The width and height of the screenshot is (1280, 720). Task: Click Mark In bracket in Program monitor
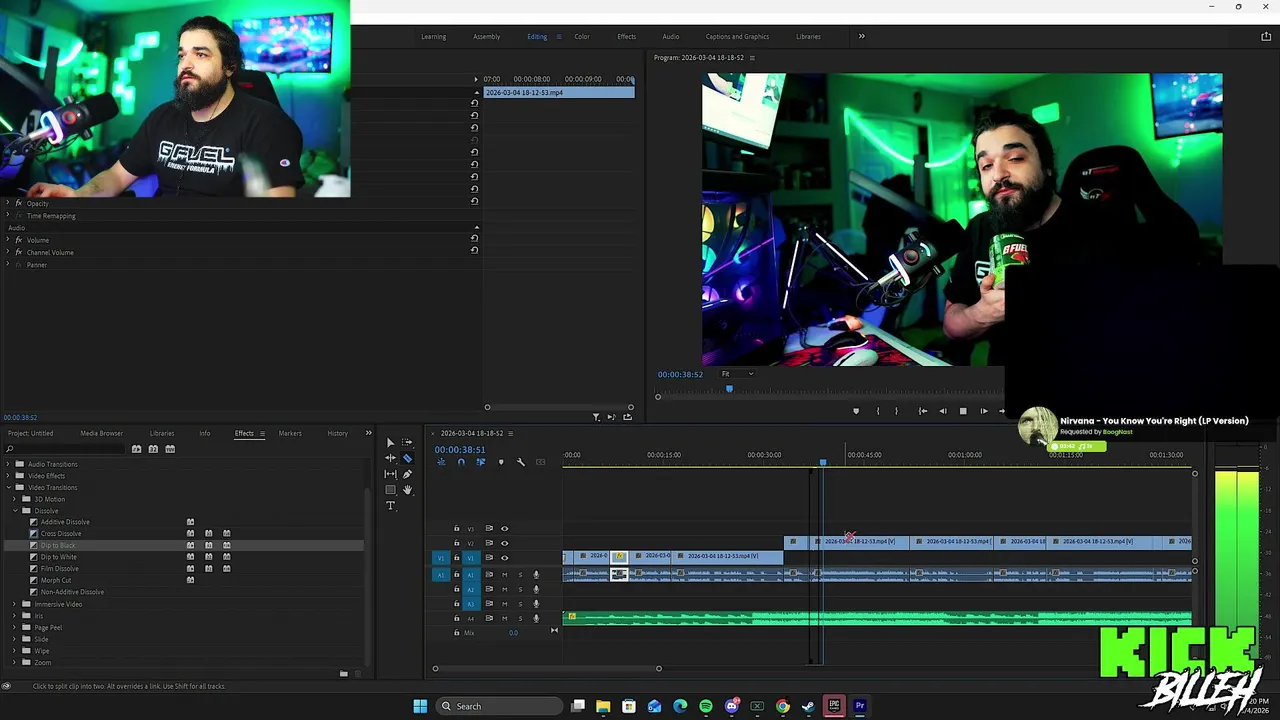pyautogui.click(x=878, y=411)
